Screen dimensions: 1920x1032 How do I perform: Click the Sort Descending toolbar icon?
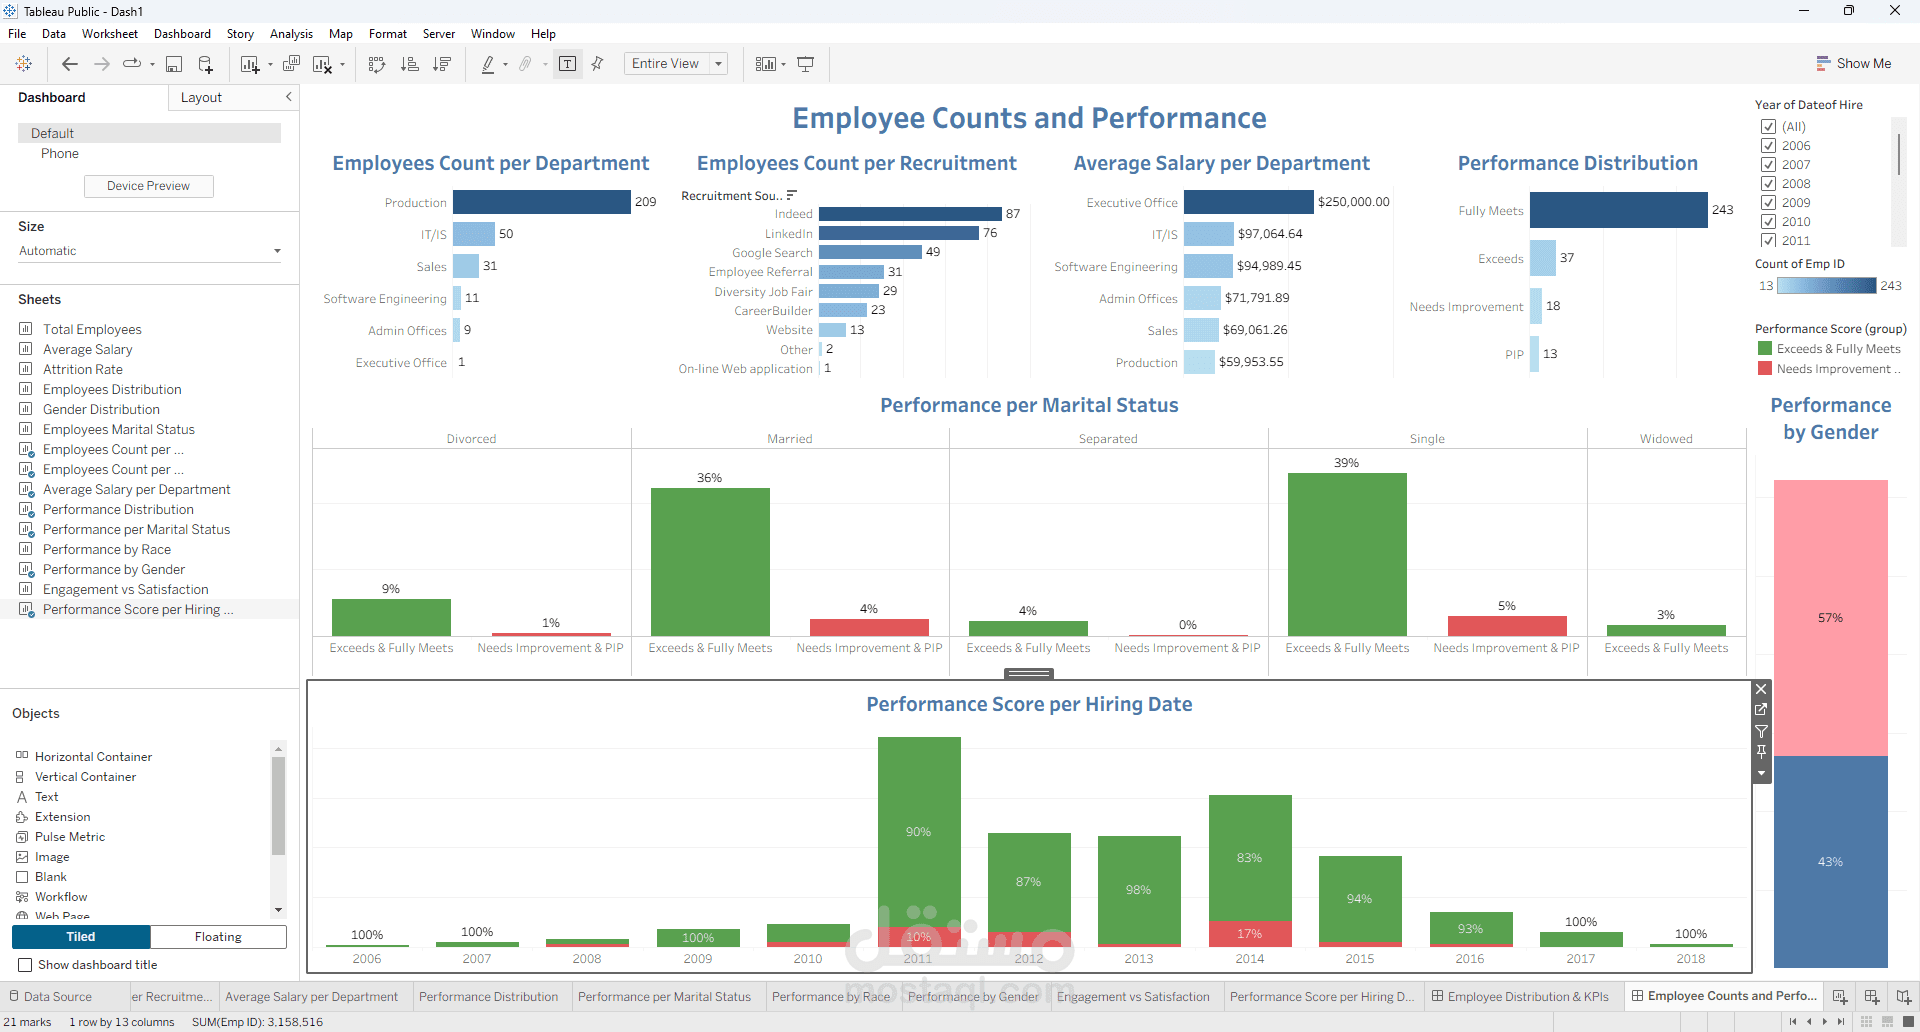click(x=442, y=63)
